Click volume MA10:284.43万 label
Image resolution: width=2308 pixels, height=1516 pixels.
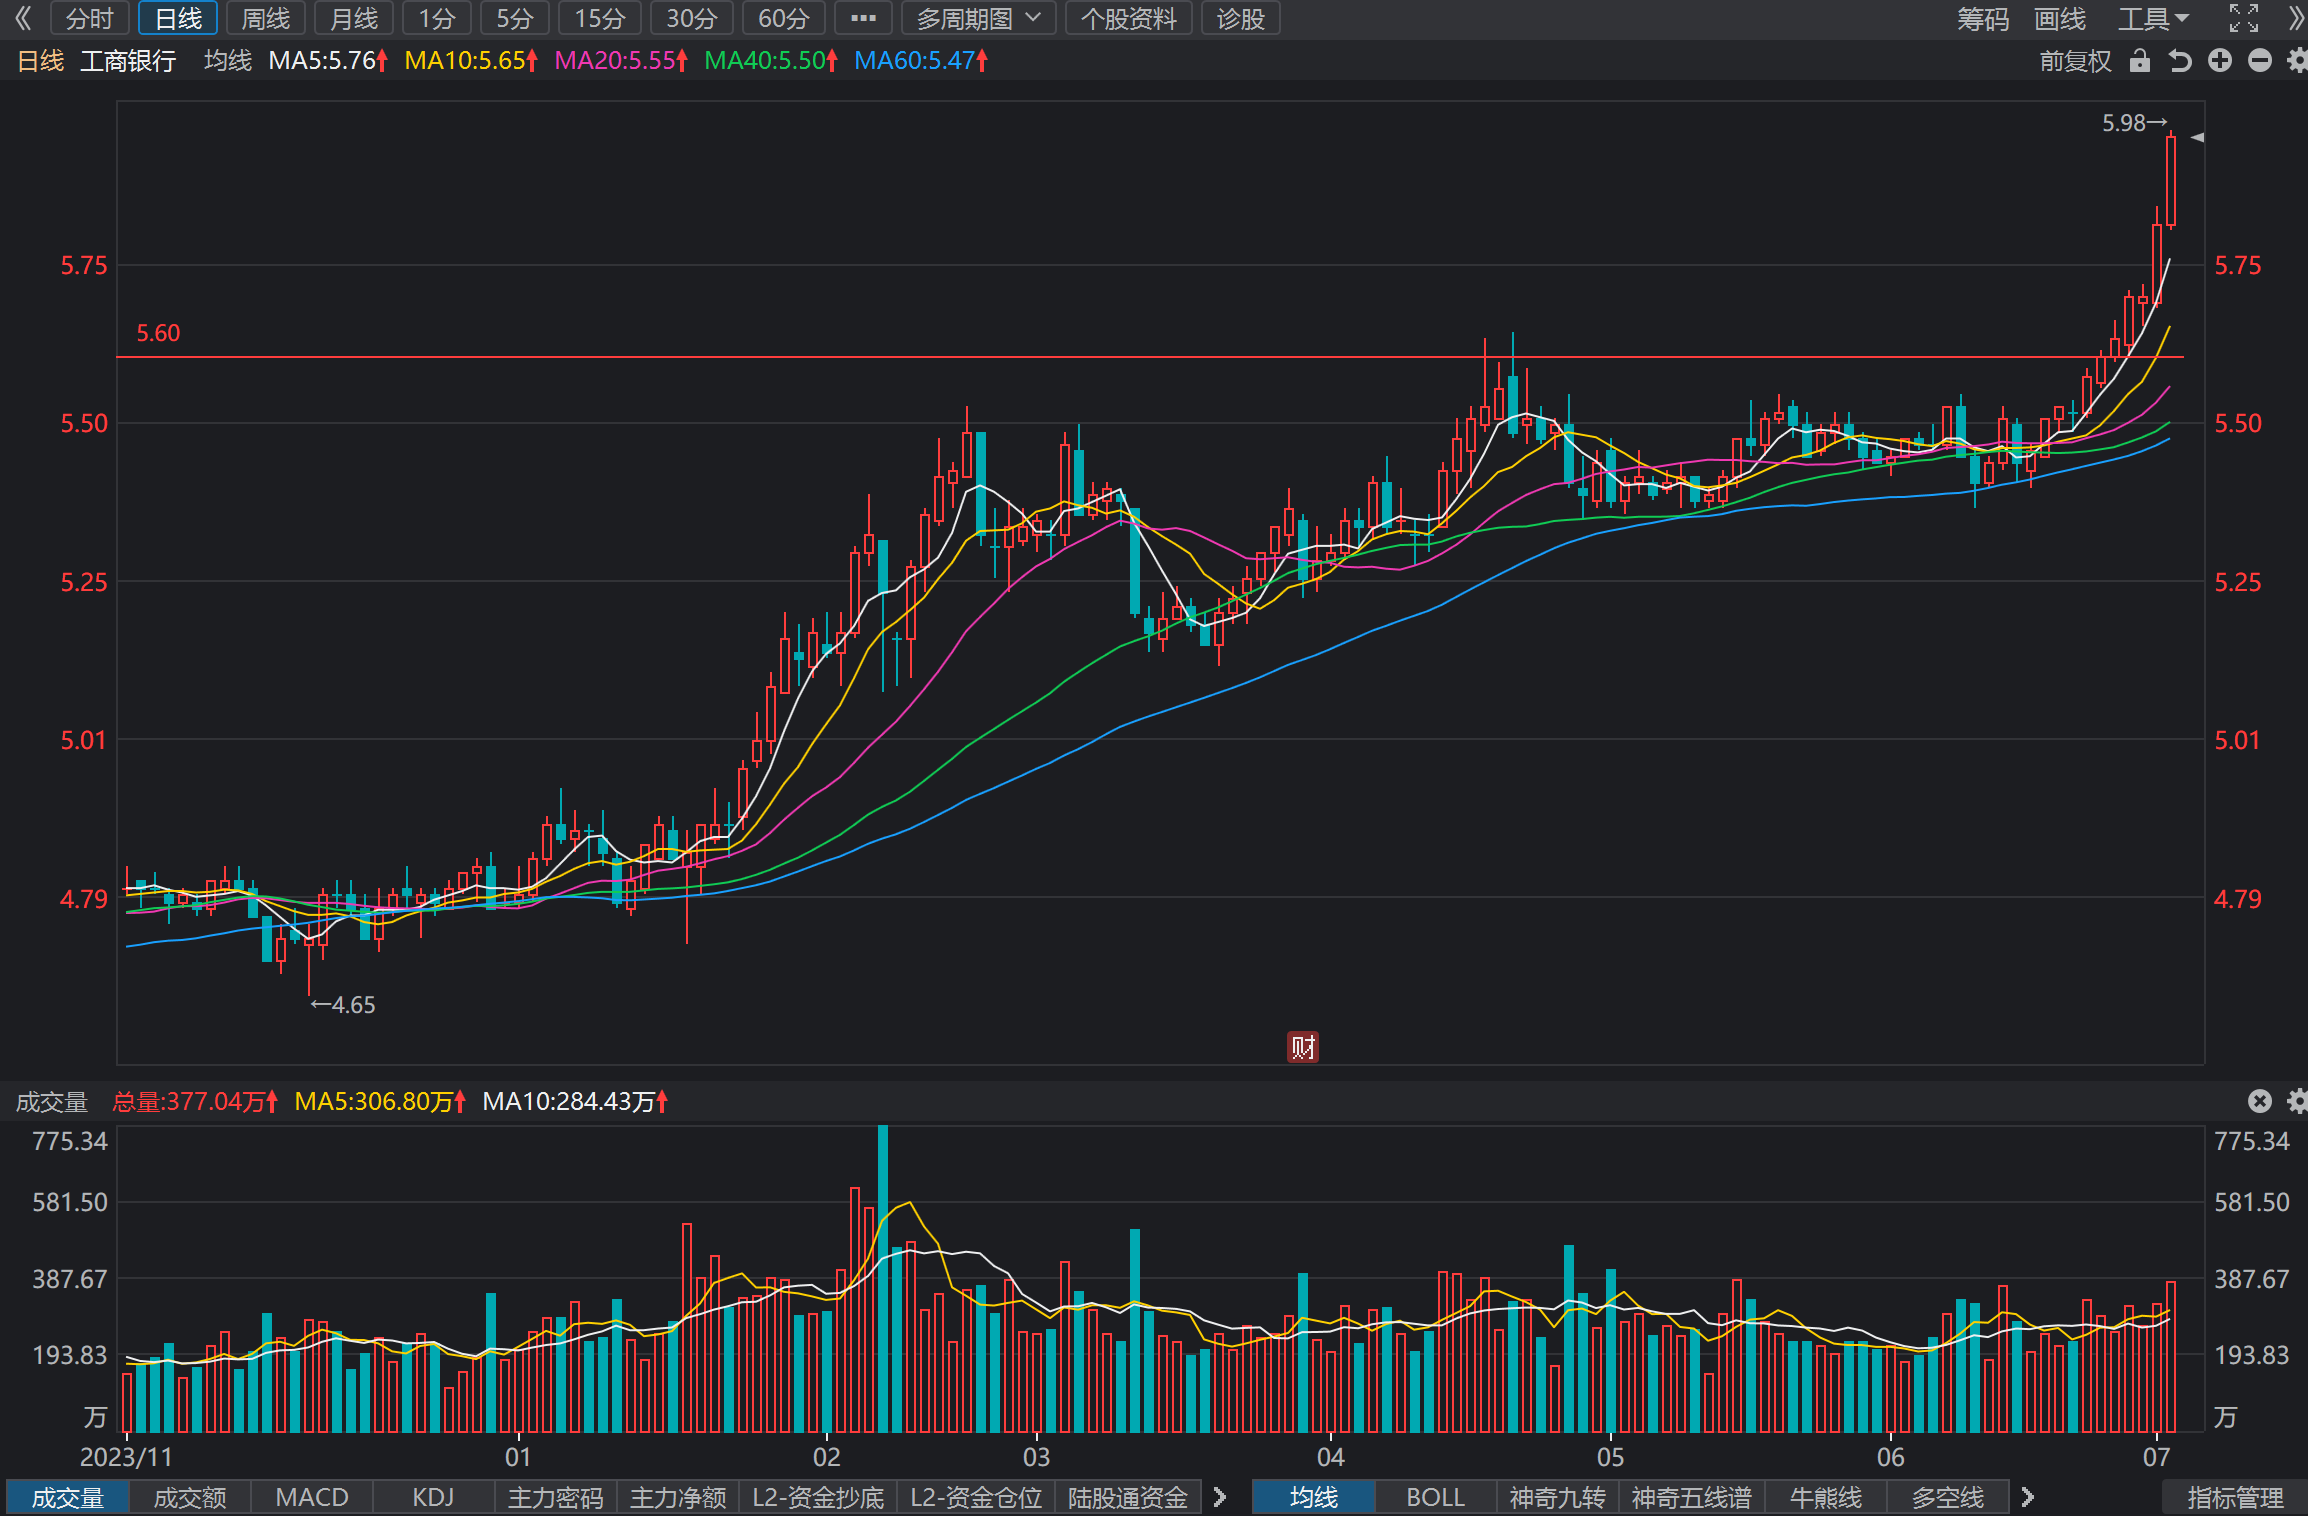pyautogui.click(x=575, y=1101)
